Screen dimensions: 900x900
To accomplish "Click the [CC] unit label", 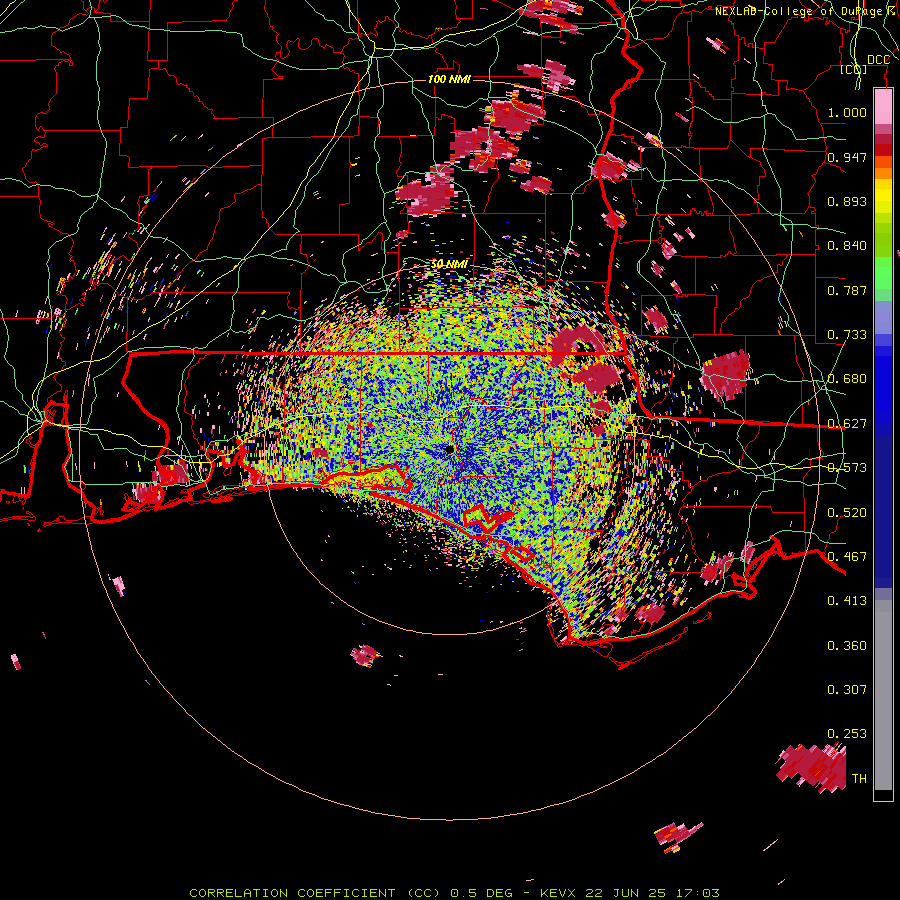I will pyautogui.click(x=854, y=70).
